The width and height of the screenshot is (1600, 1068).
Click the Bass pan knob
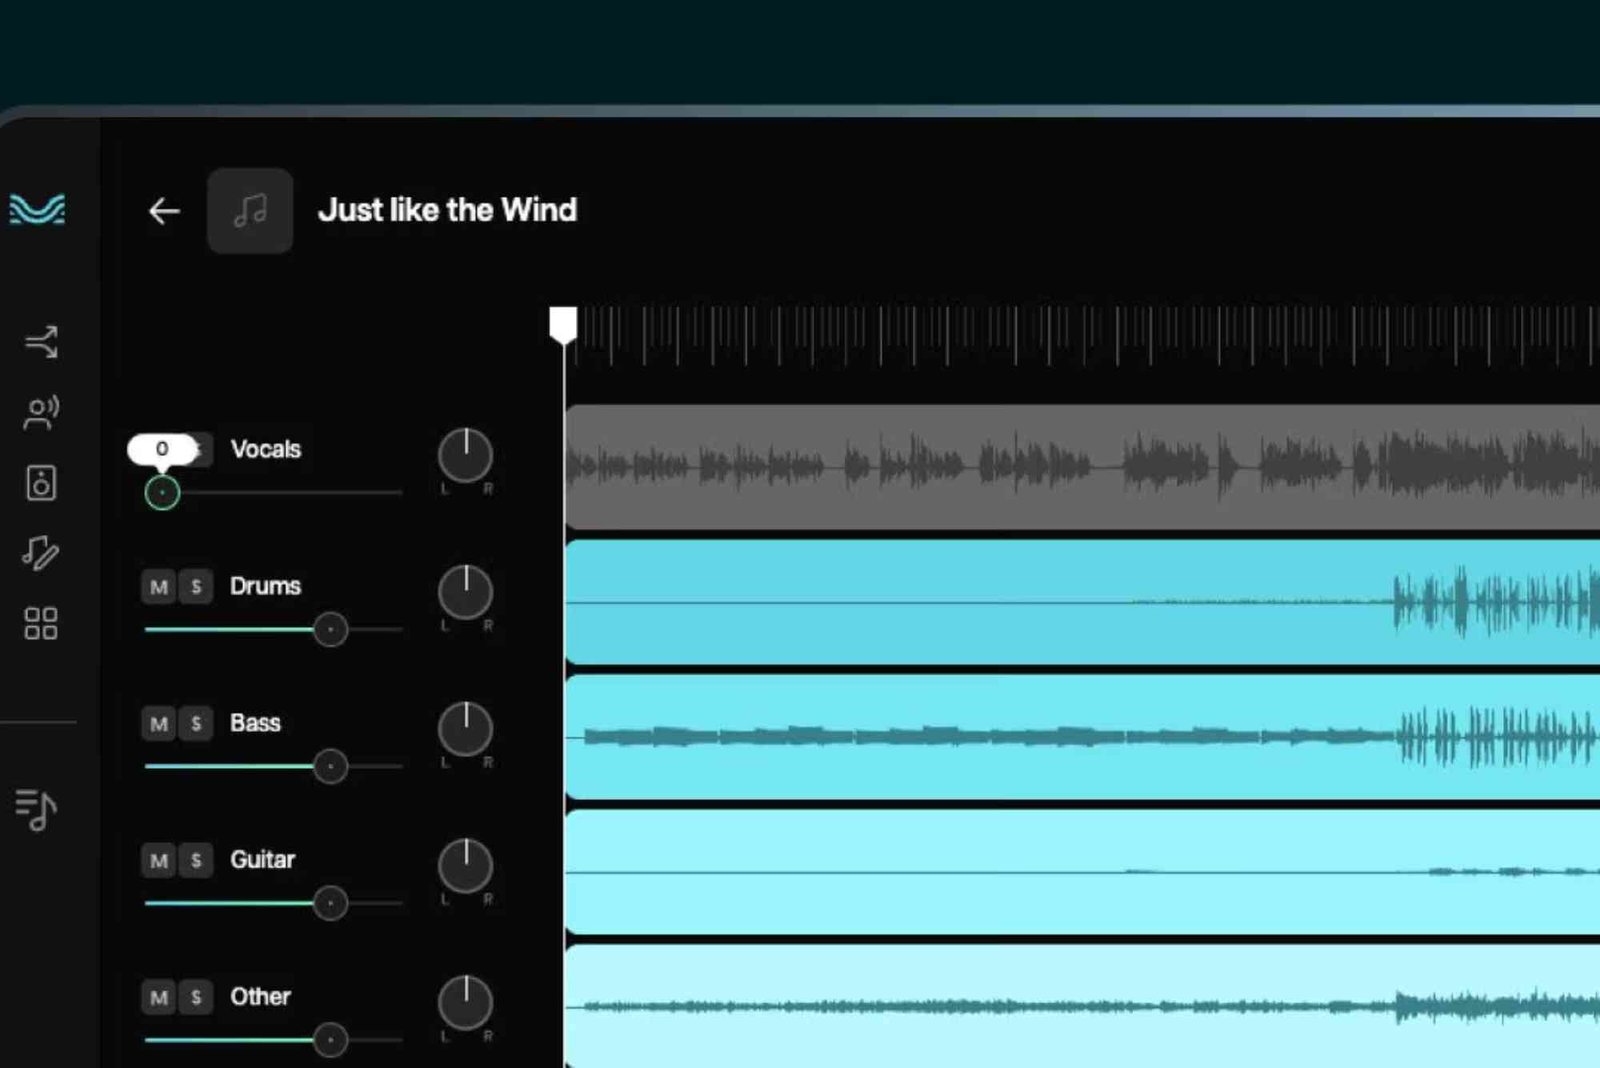[465, 729]
